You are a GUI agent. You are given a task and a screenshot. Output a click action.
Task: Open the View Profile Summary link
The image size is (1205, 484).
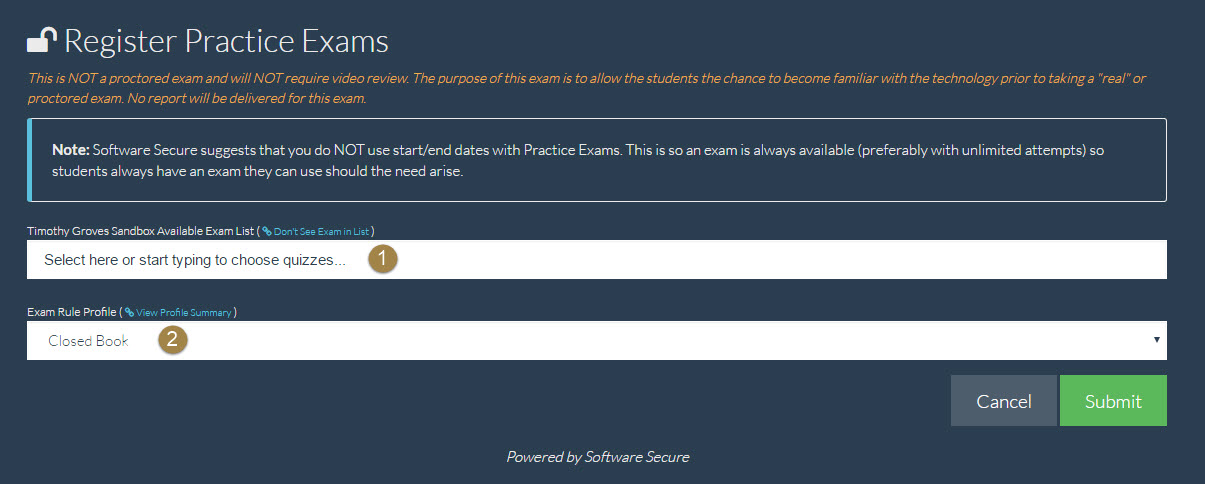pos(184,312)
